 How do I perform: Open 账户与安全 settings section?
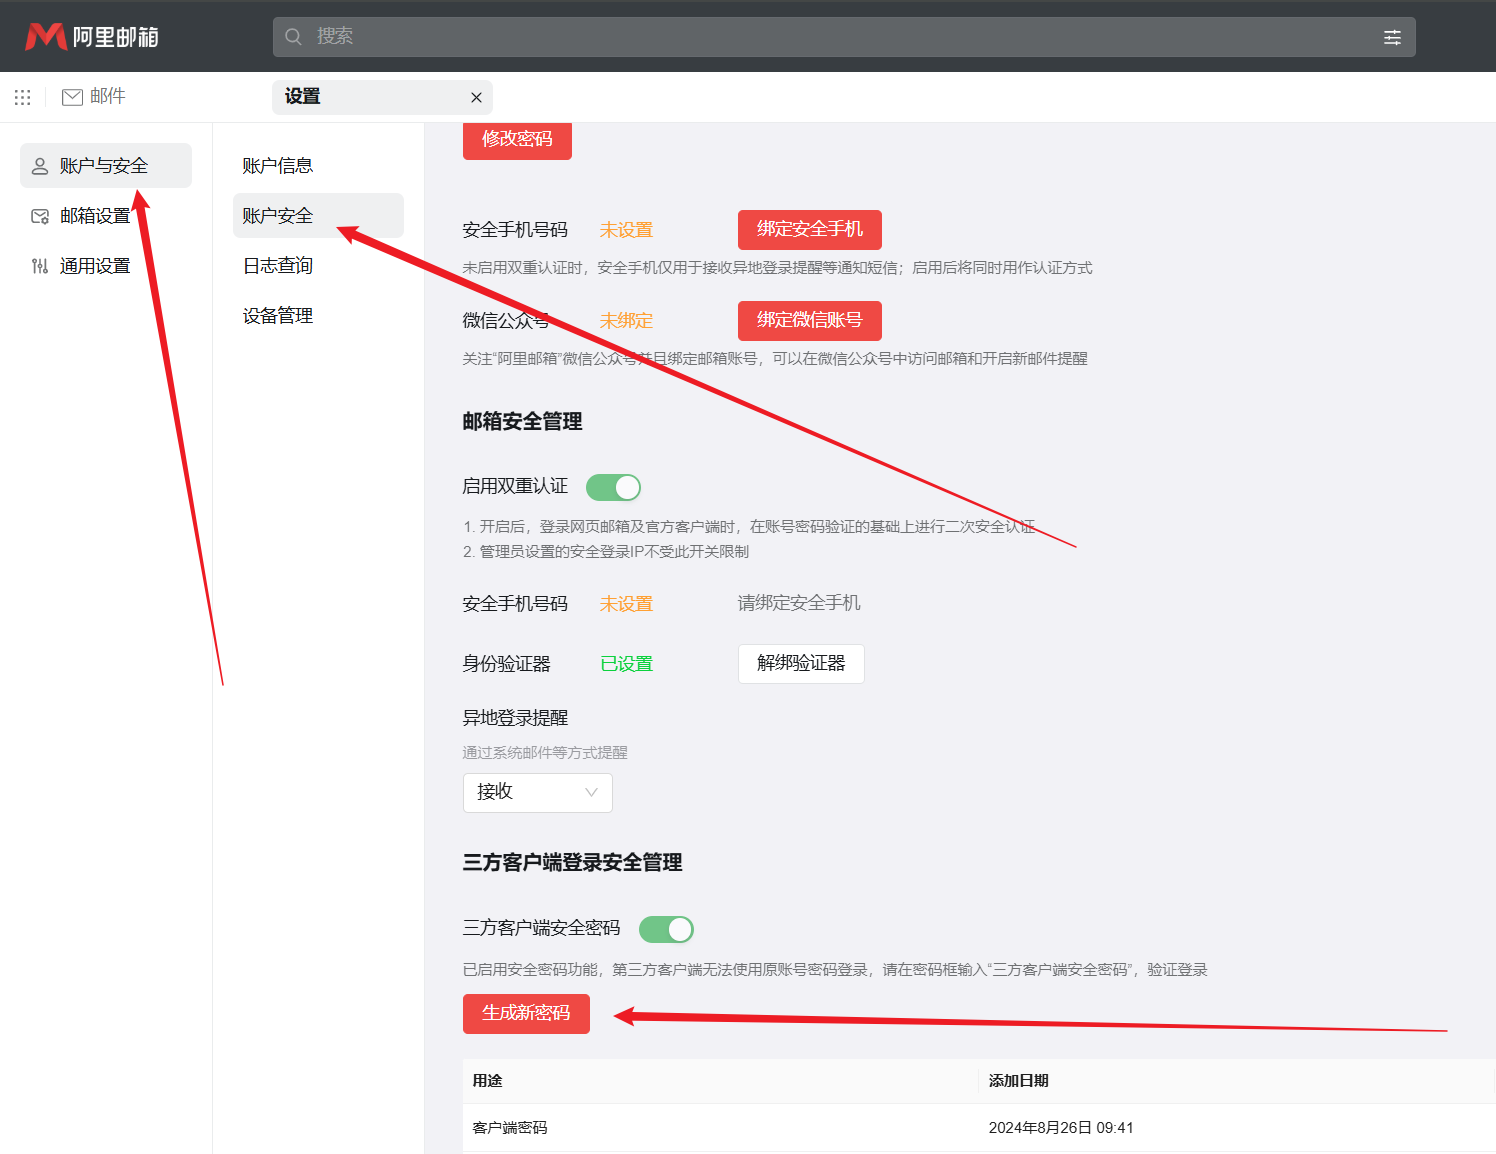tap(105, 166)
